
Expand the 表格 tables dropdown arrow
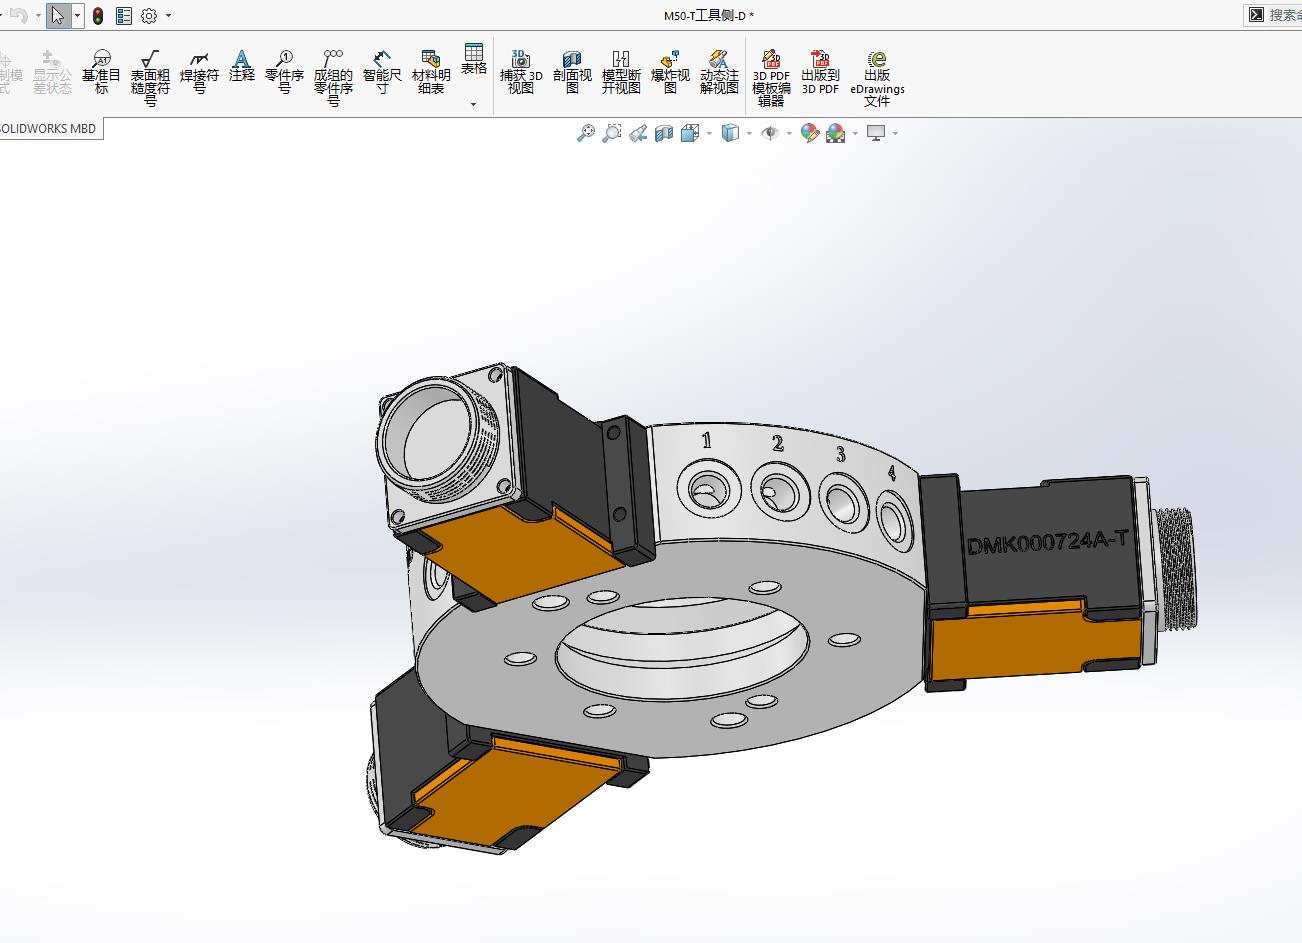point(474,104)
